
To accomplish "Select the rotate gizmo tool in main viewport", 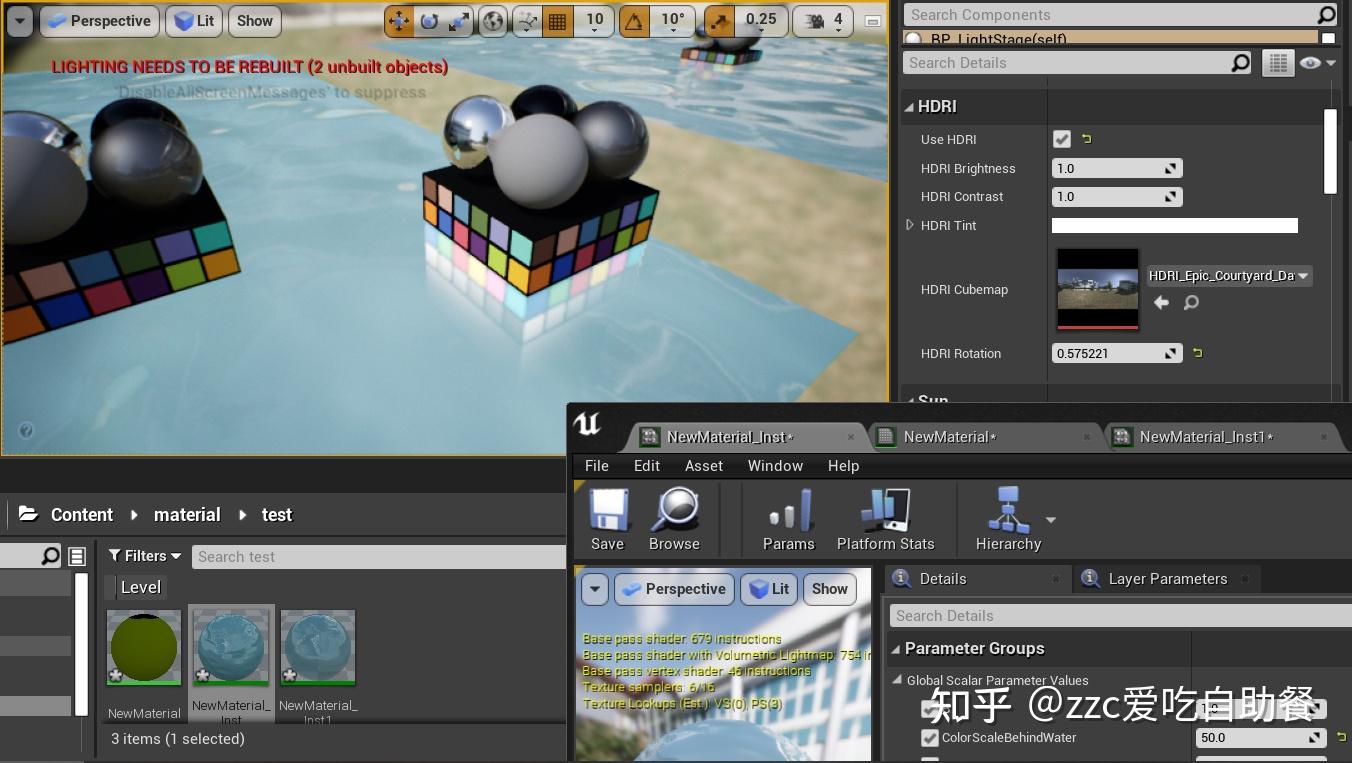I will click(429, 21).
